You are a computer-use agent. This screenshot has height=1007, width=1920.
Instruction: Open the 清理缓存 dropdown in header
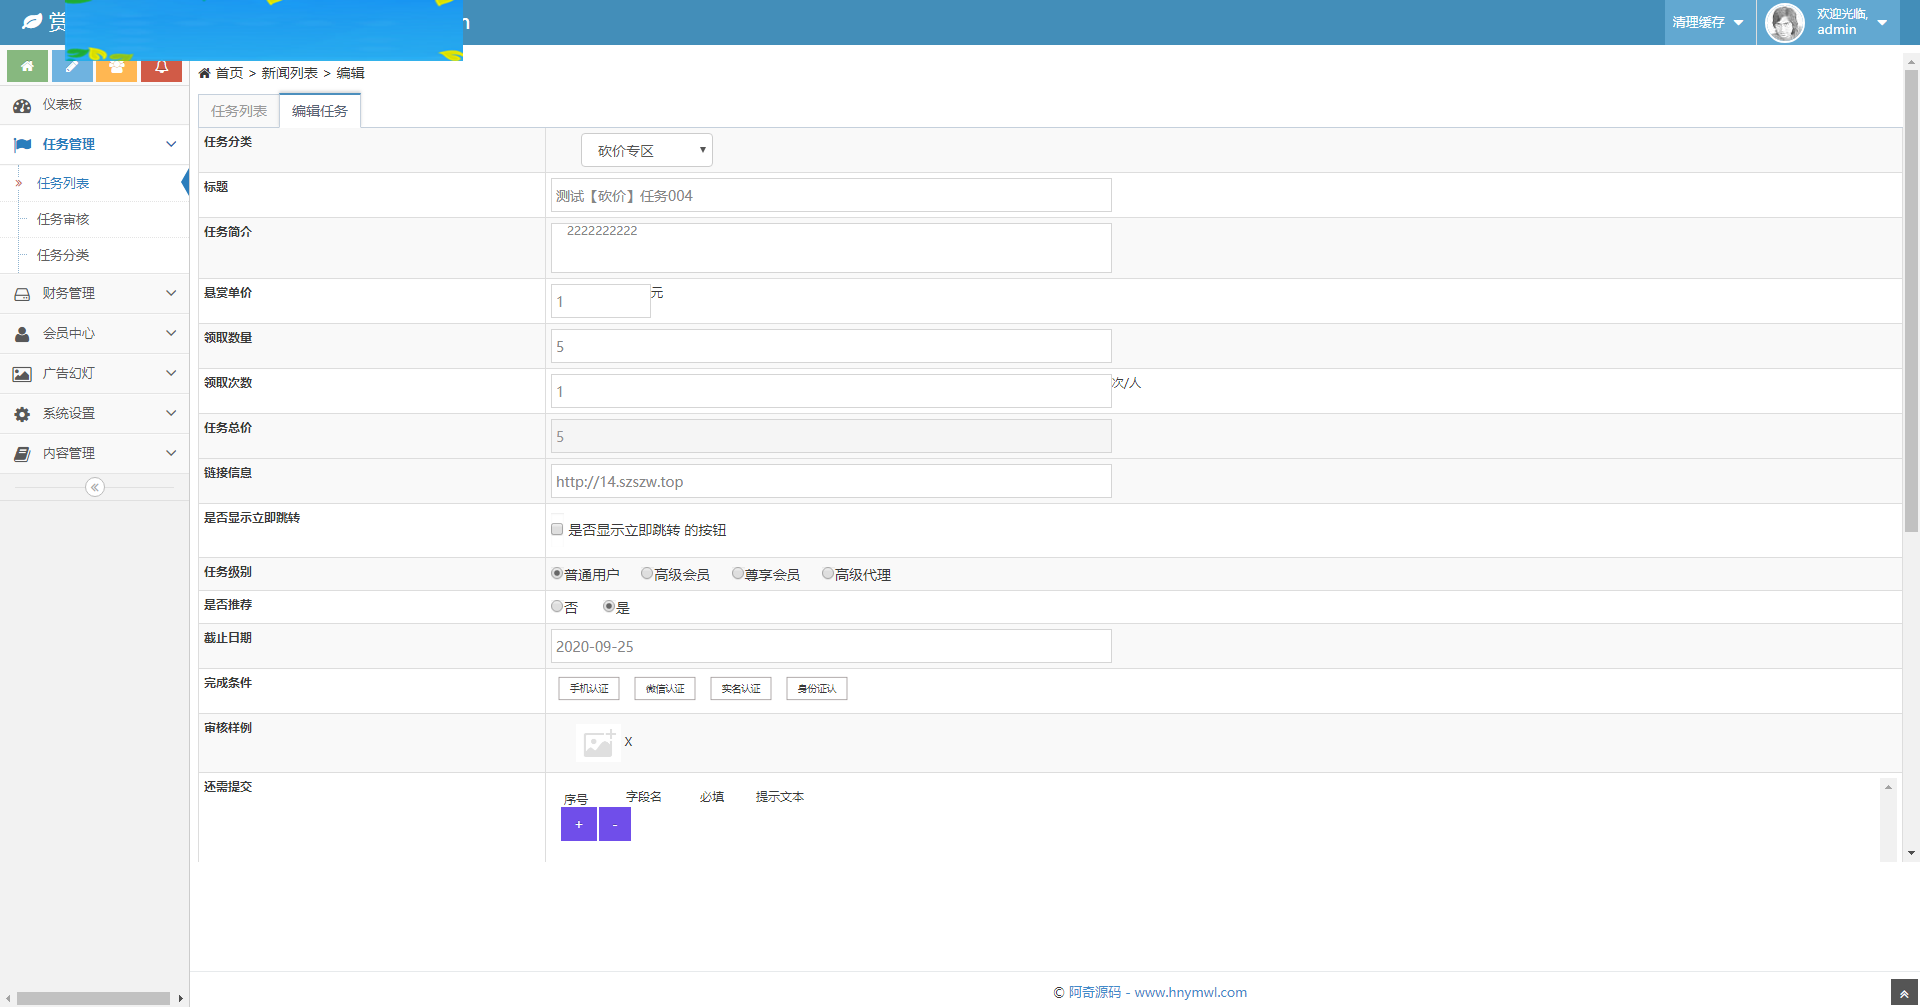[x=1708, y=22]
